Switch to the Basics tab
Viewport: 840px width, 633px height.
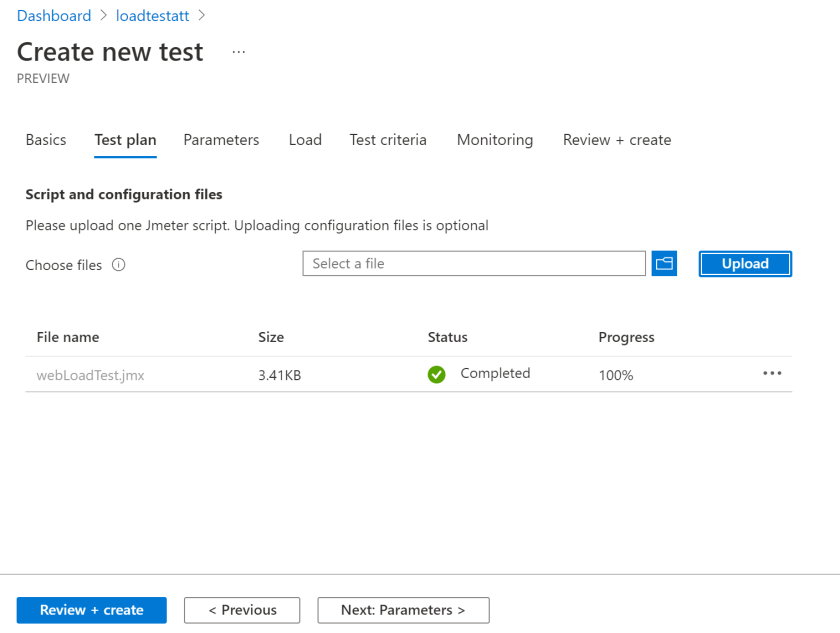(x=46, y=140)
